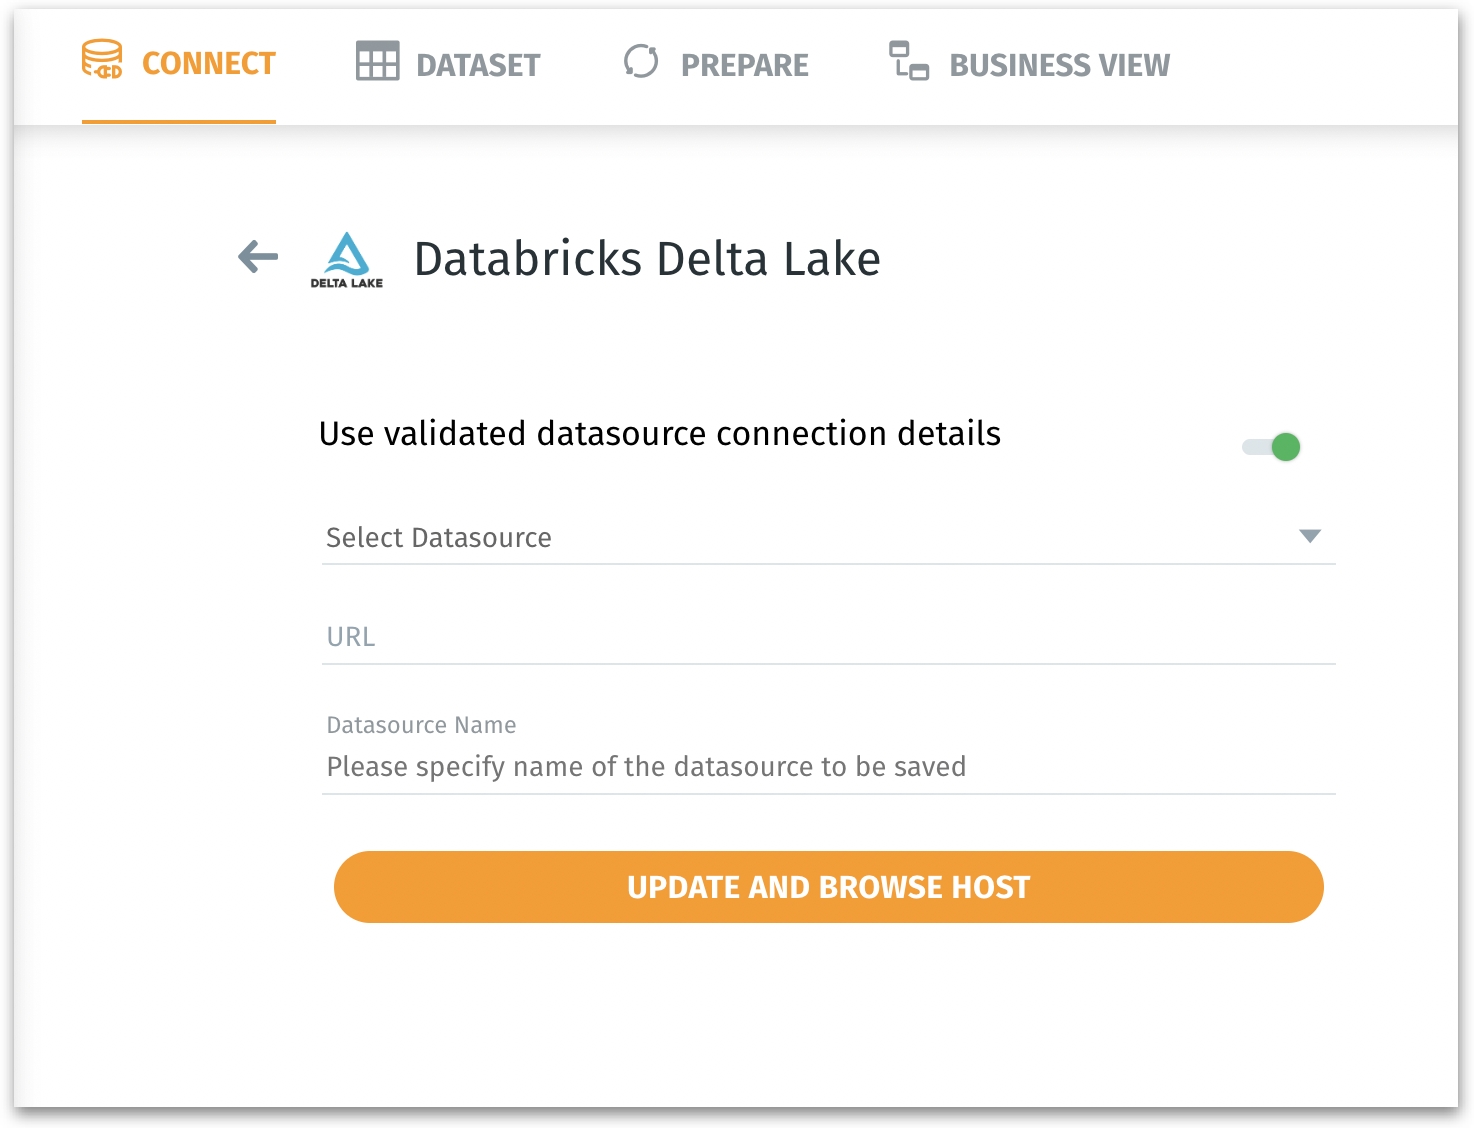
Task: Go back using the left arrow
Action: pyautogui.click(x=258, y=257)
